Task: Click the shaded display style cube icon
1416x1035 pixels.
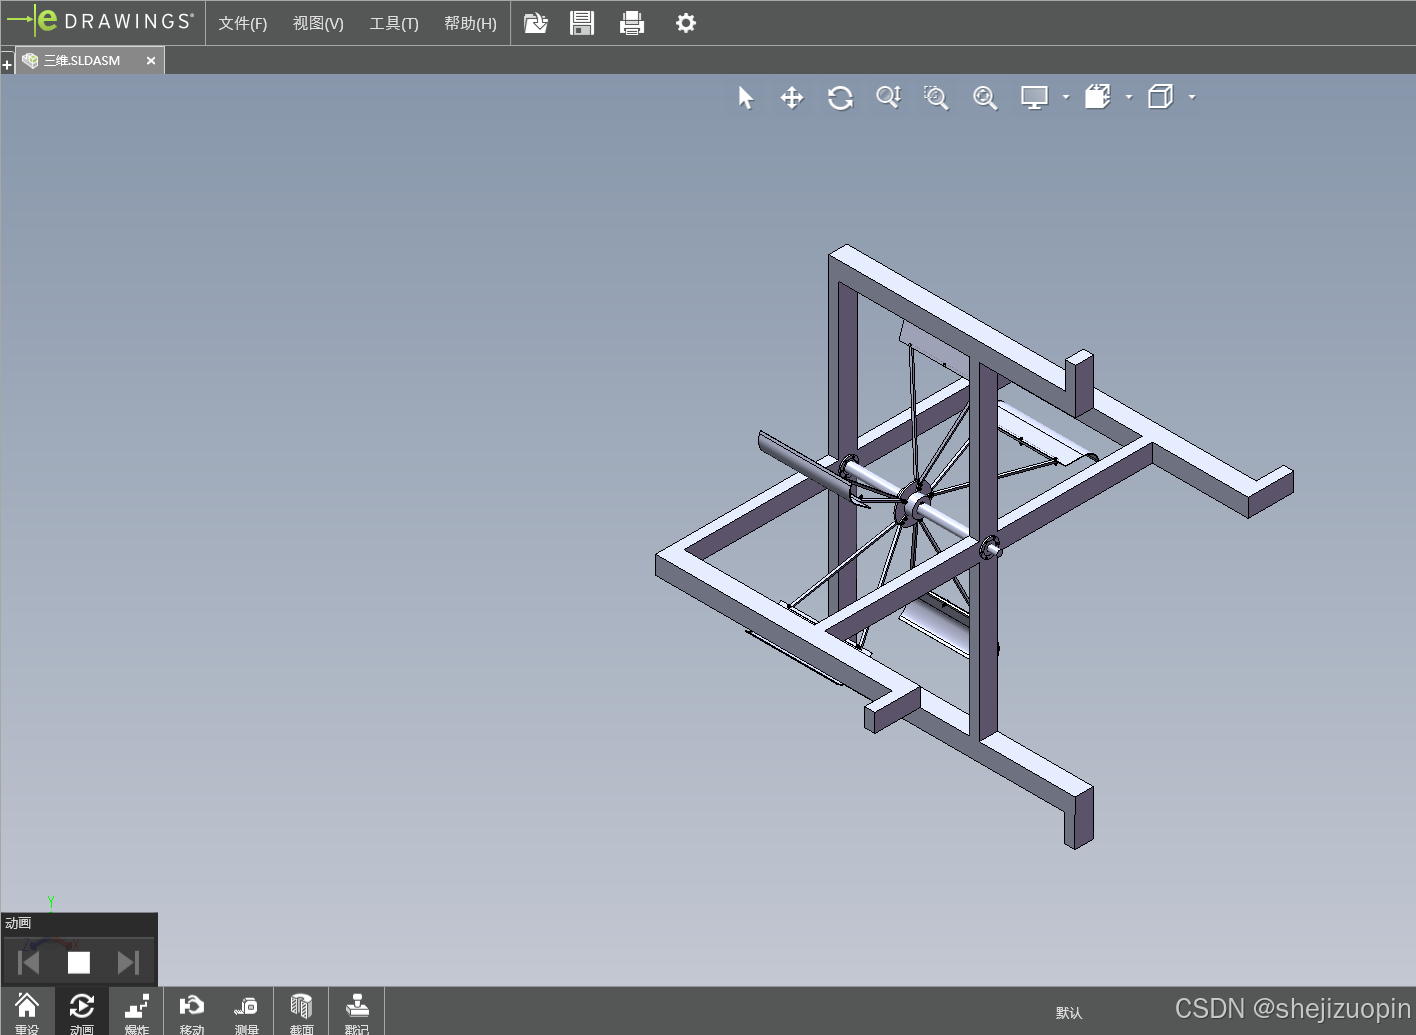Action: point(1098,97)
